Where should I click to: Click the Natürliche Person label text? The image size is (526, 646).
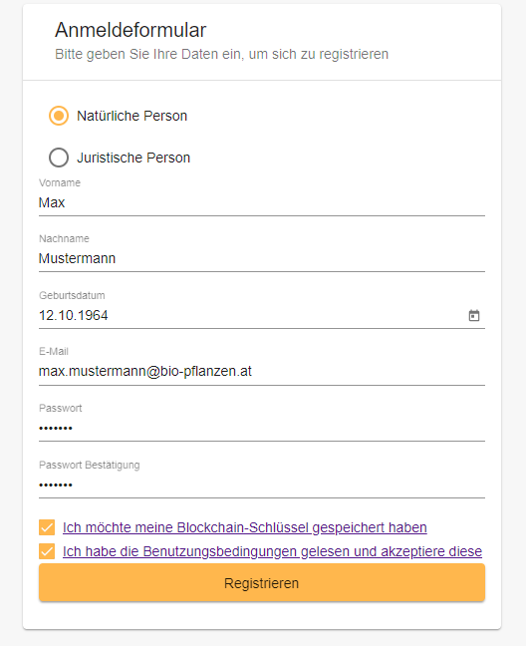[132, 116]
